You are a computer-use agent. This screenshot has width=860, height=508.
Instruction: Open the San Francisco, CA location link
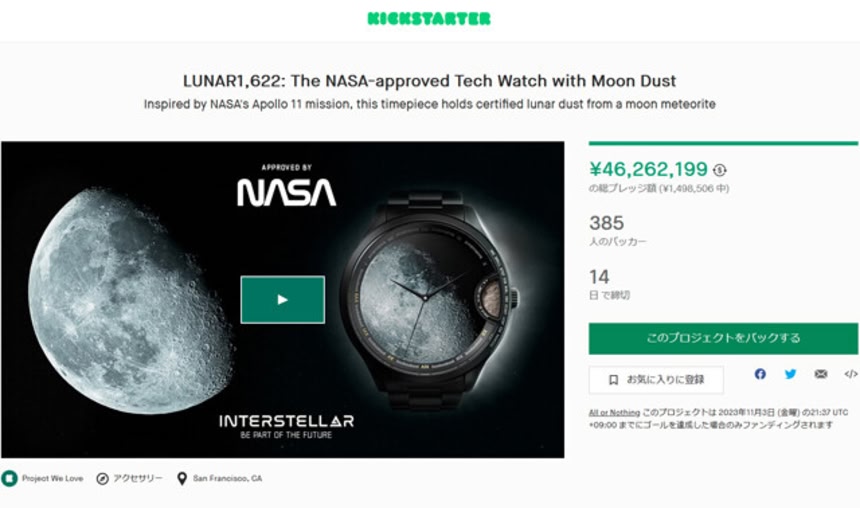tap(227, 478)
